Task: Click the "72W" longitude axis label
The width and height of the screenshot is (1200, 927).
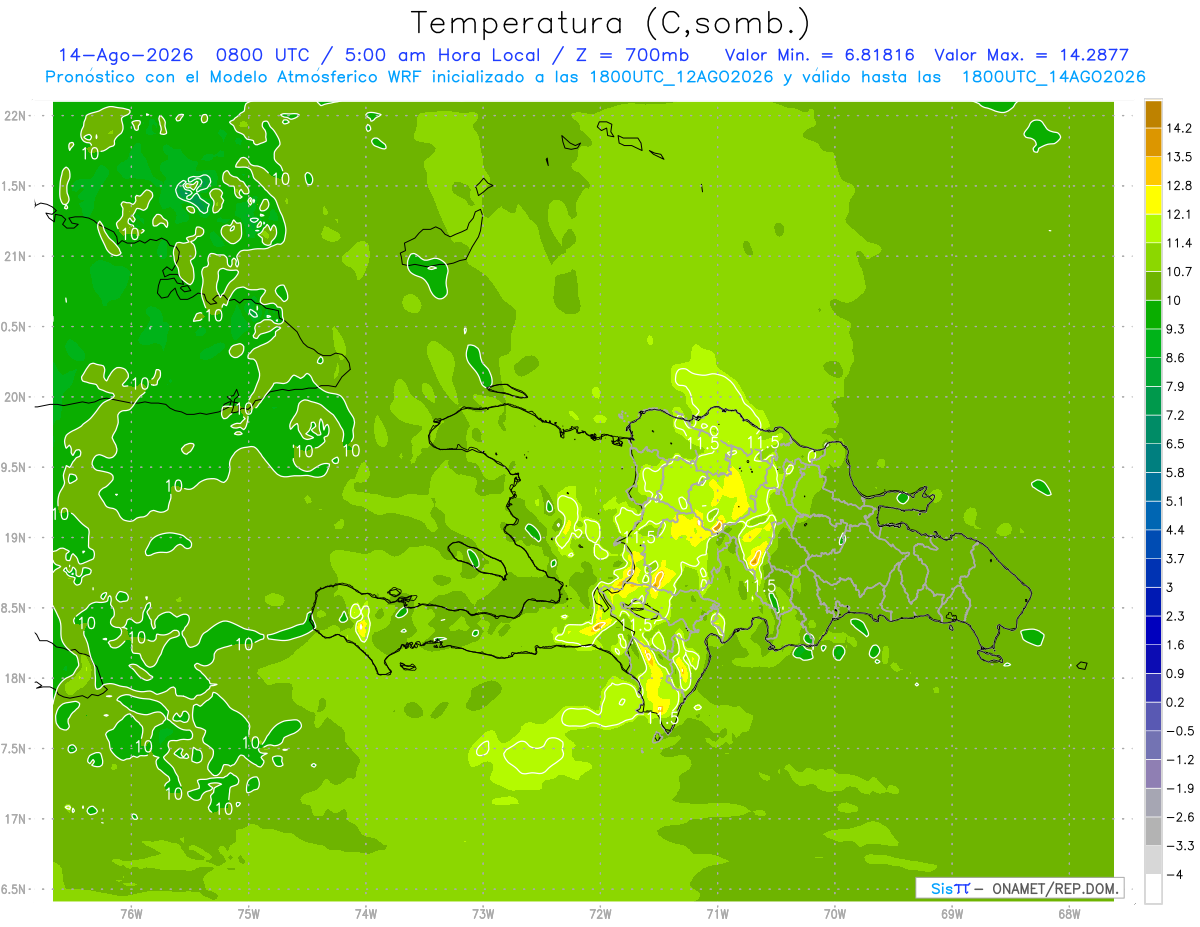Action: (600, 914)
